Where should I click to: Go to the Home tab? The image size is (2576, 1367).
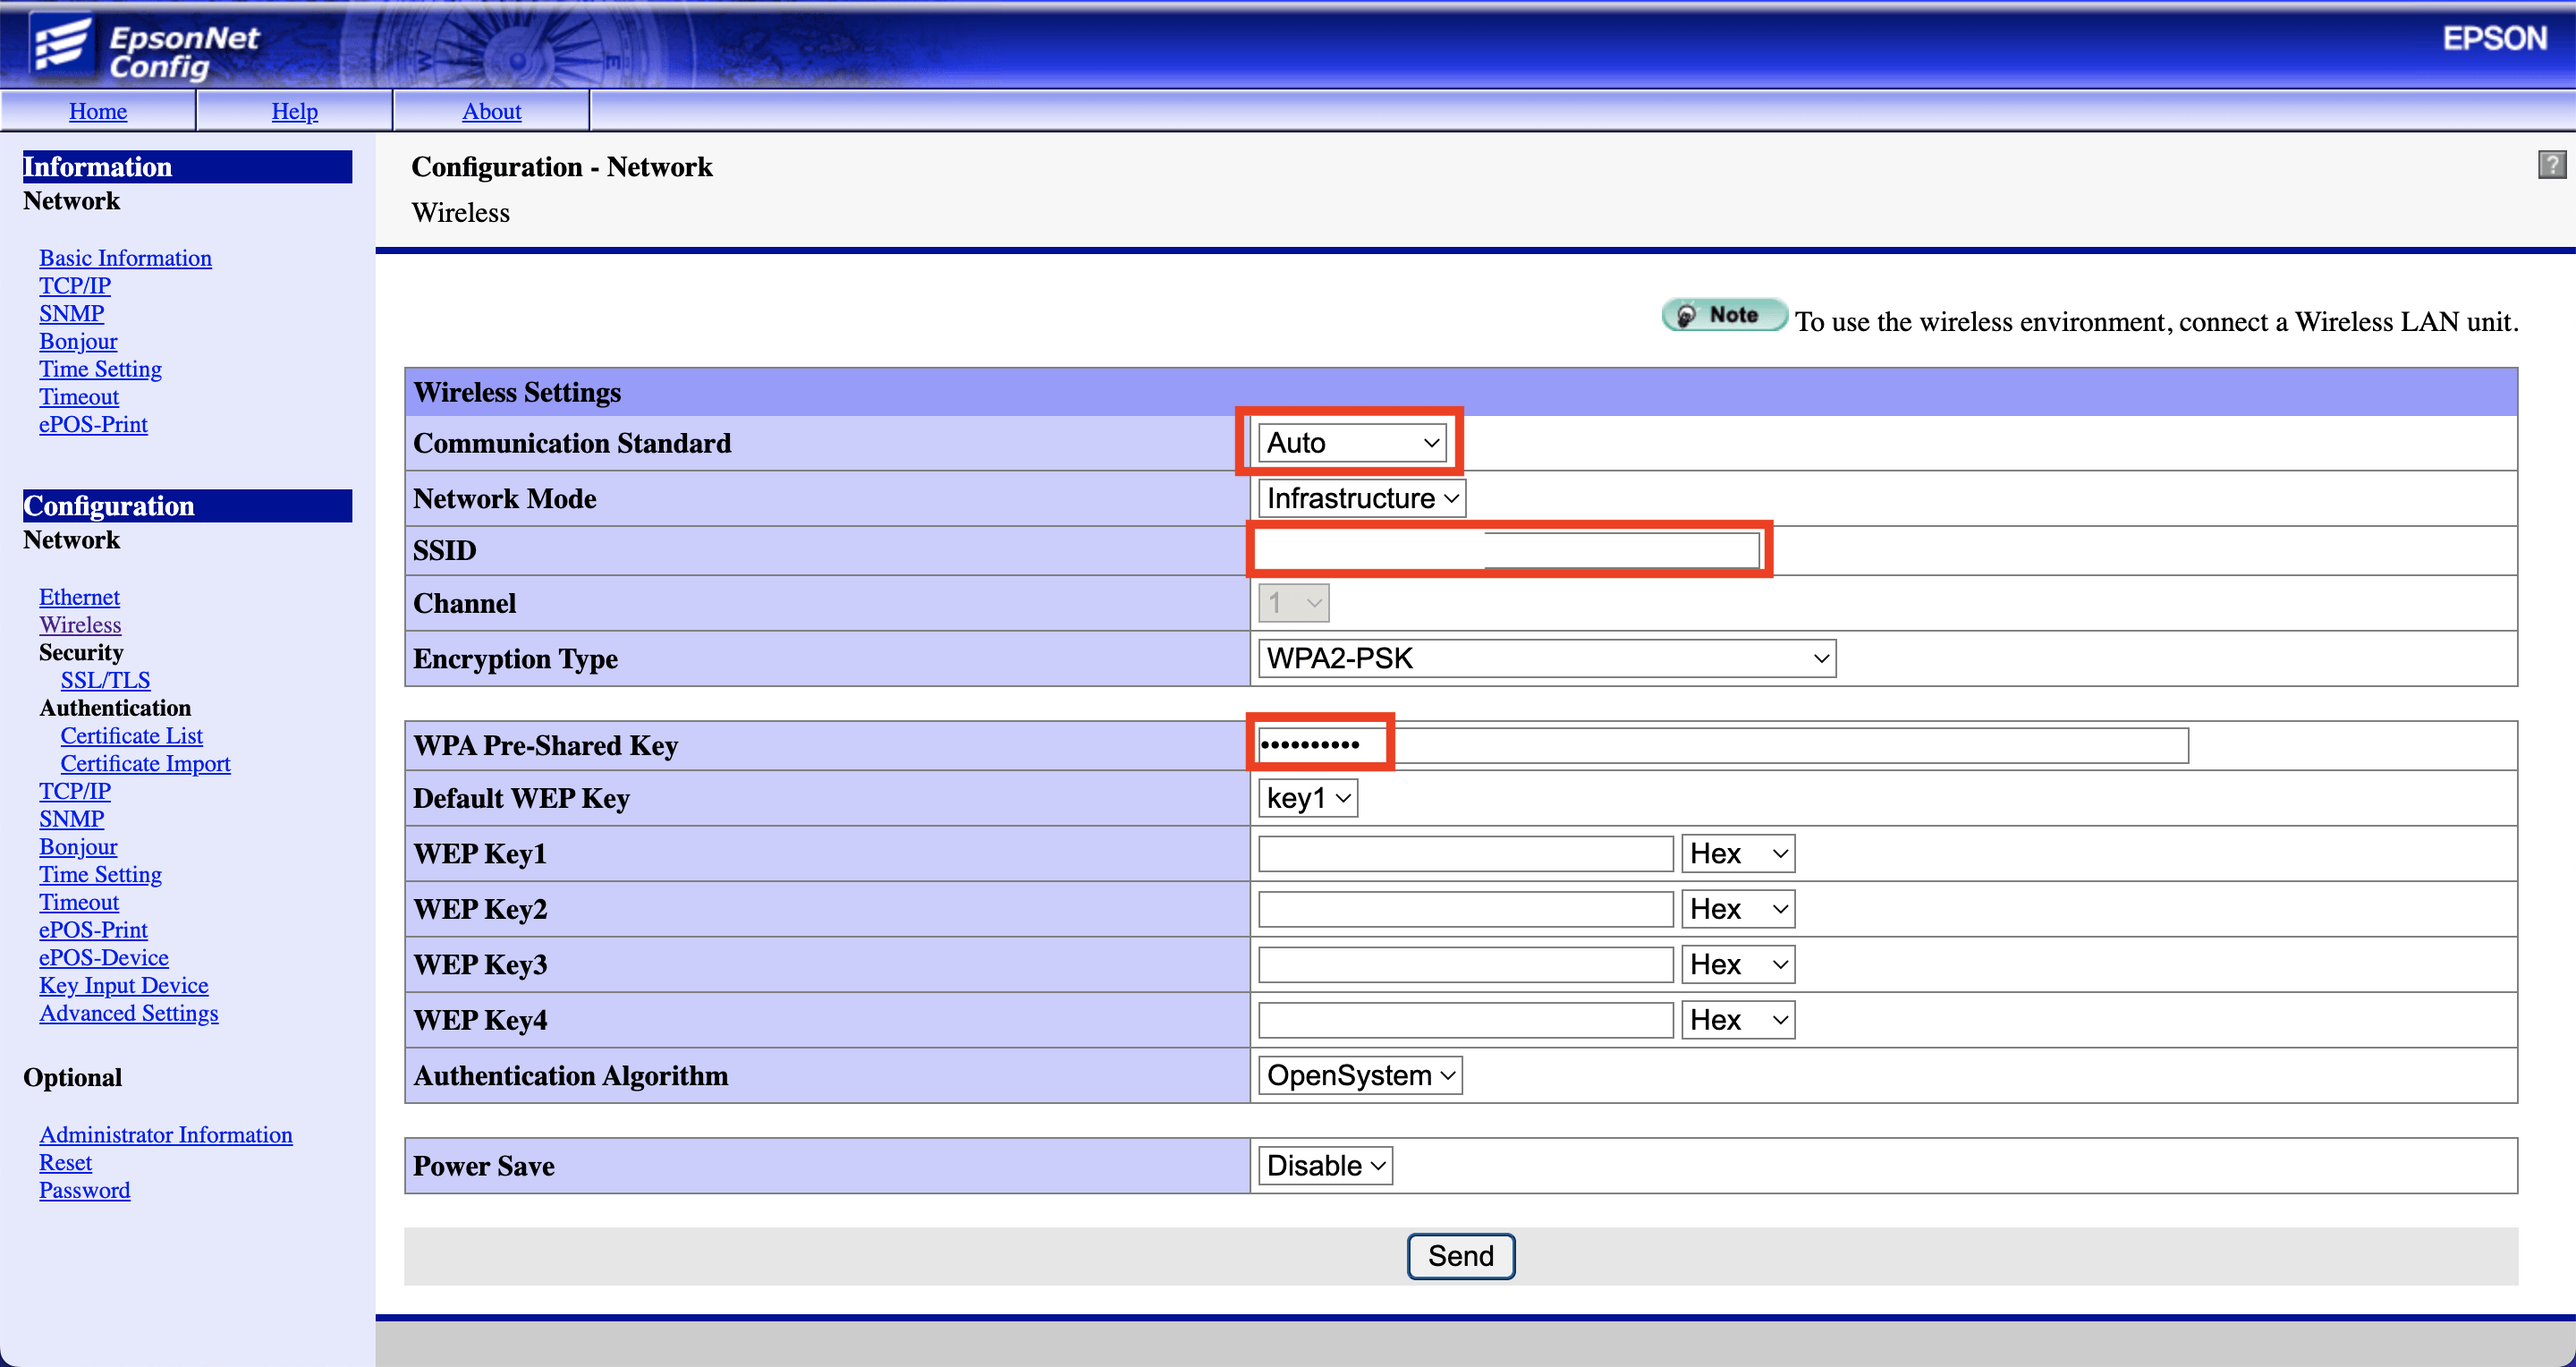click(98, 111)
